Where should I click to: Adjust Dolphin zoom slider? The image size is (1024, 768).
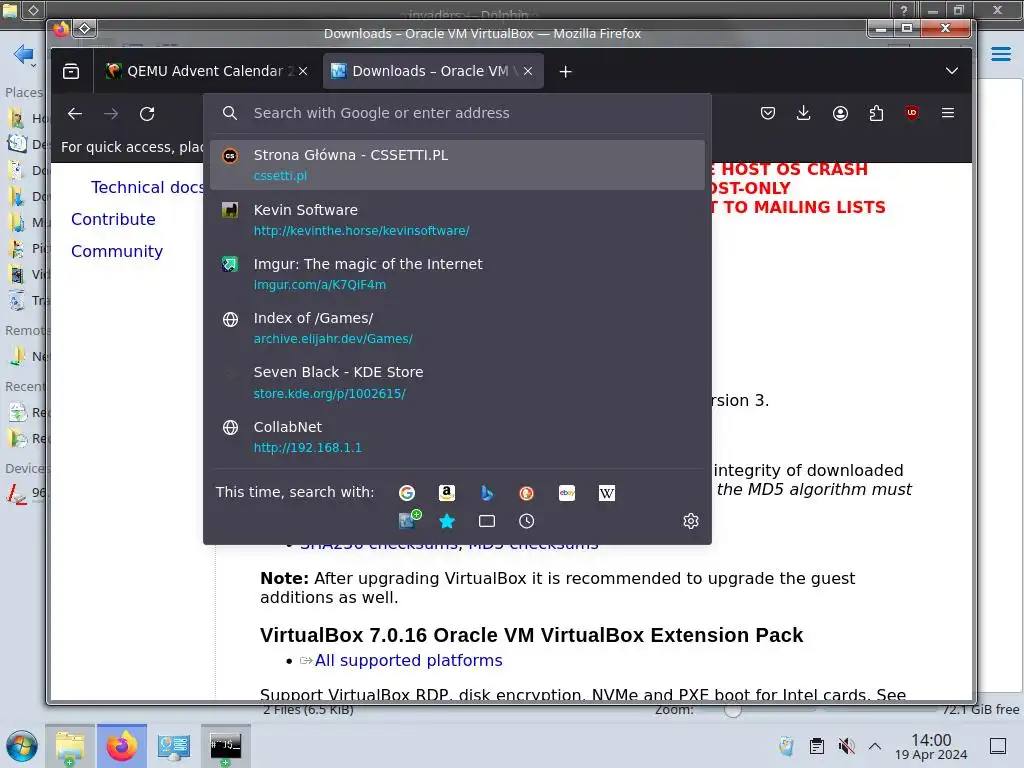click(756, 709)
